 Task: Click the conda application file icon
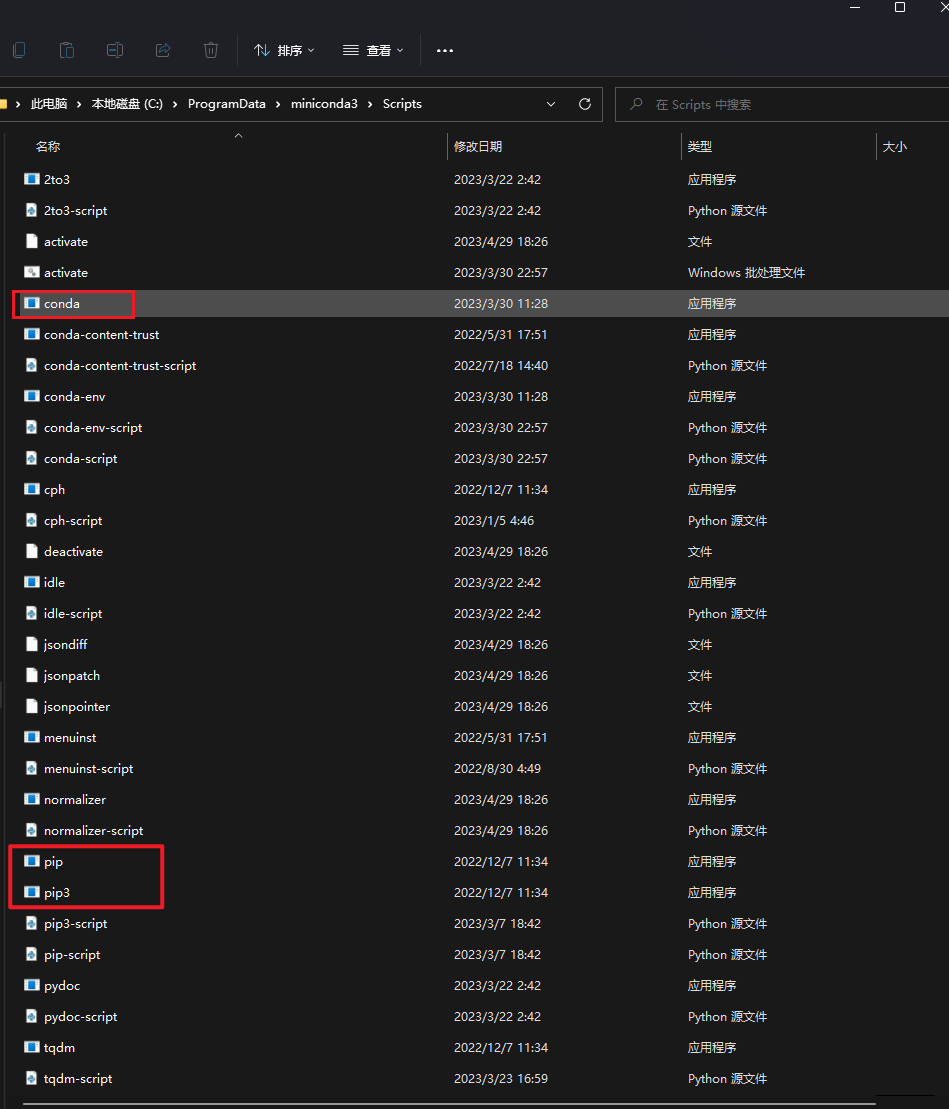coord(31,303)
